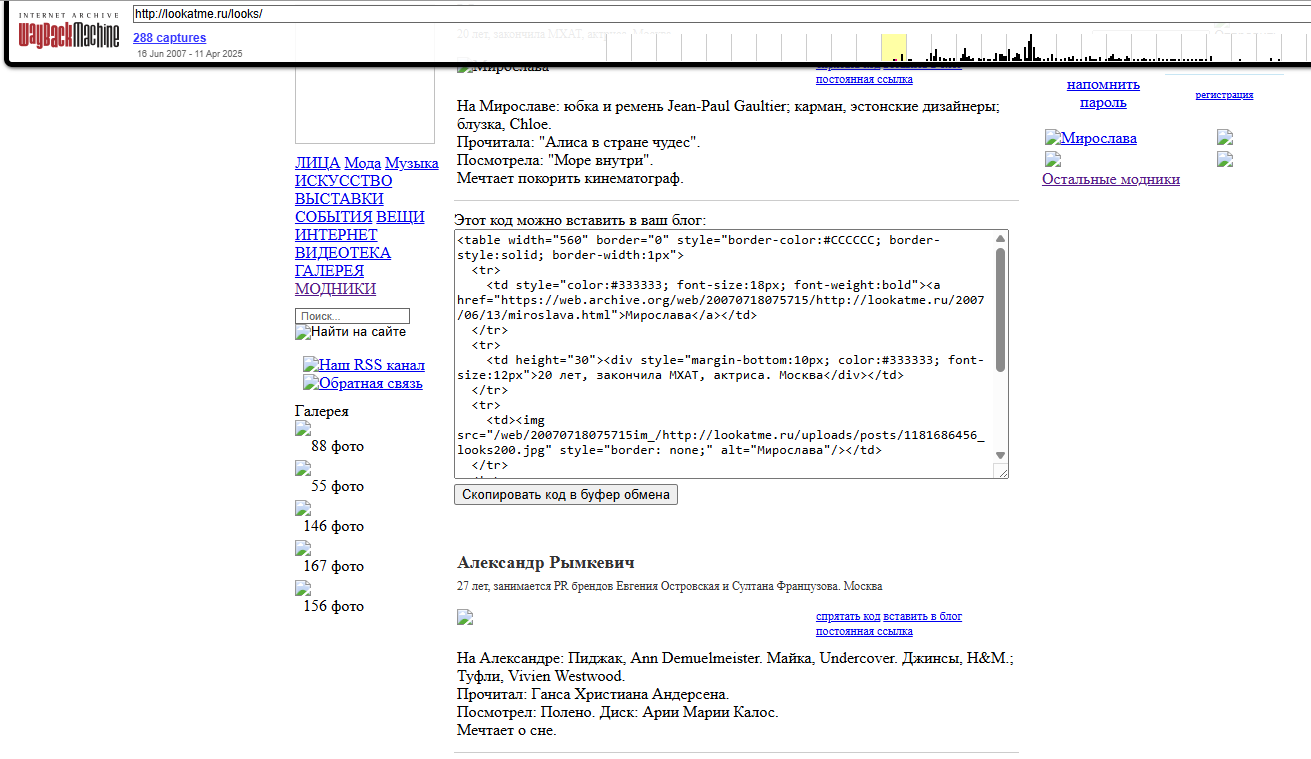
Task: Select the line starting 27 лет, занимается PR
Action: click(x=670, y=586)
